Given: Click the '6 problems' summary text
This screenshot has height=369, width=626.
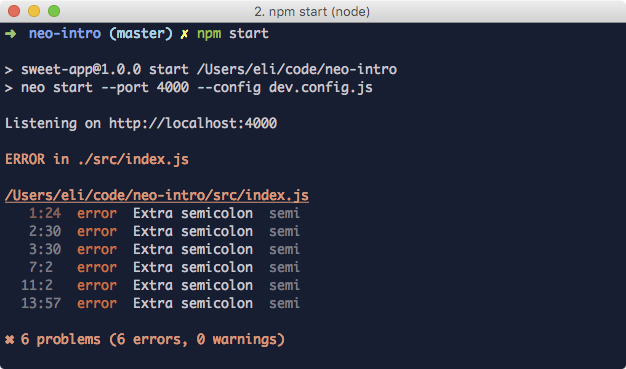Looking at the screenshot, I should (x=61, y=340).
